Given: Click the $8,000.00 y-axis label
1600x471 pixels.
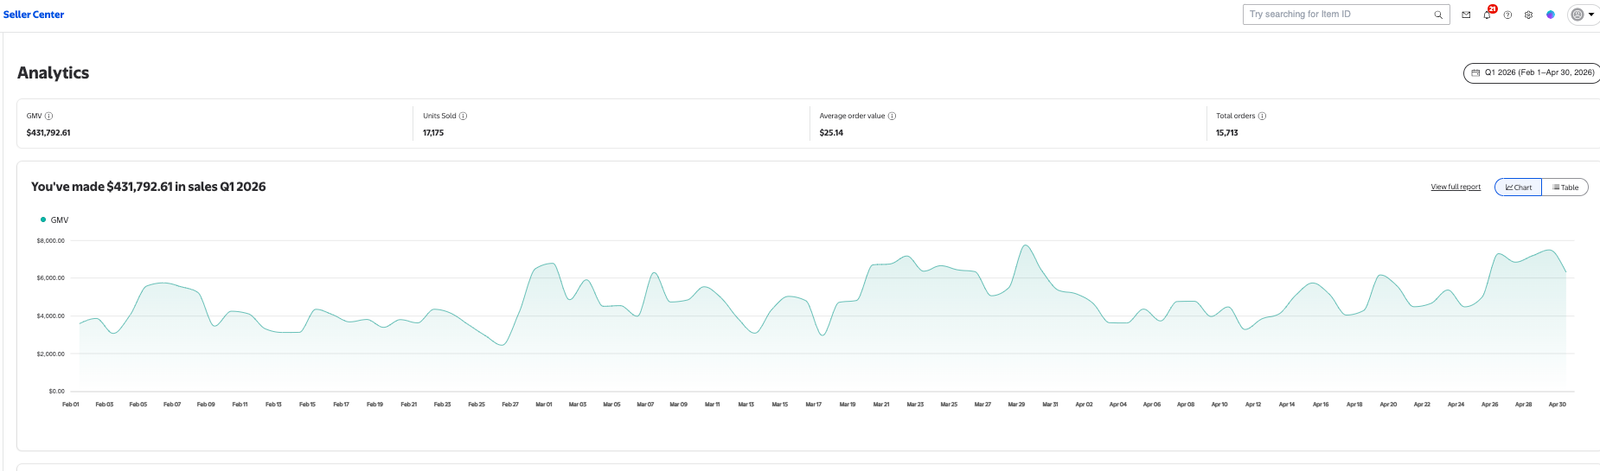Looking at the screenshot, I should 50,241.
